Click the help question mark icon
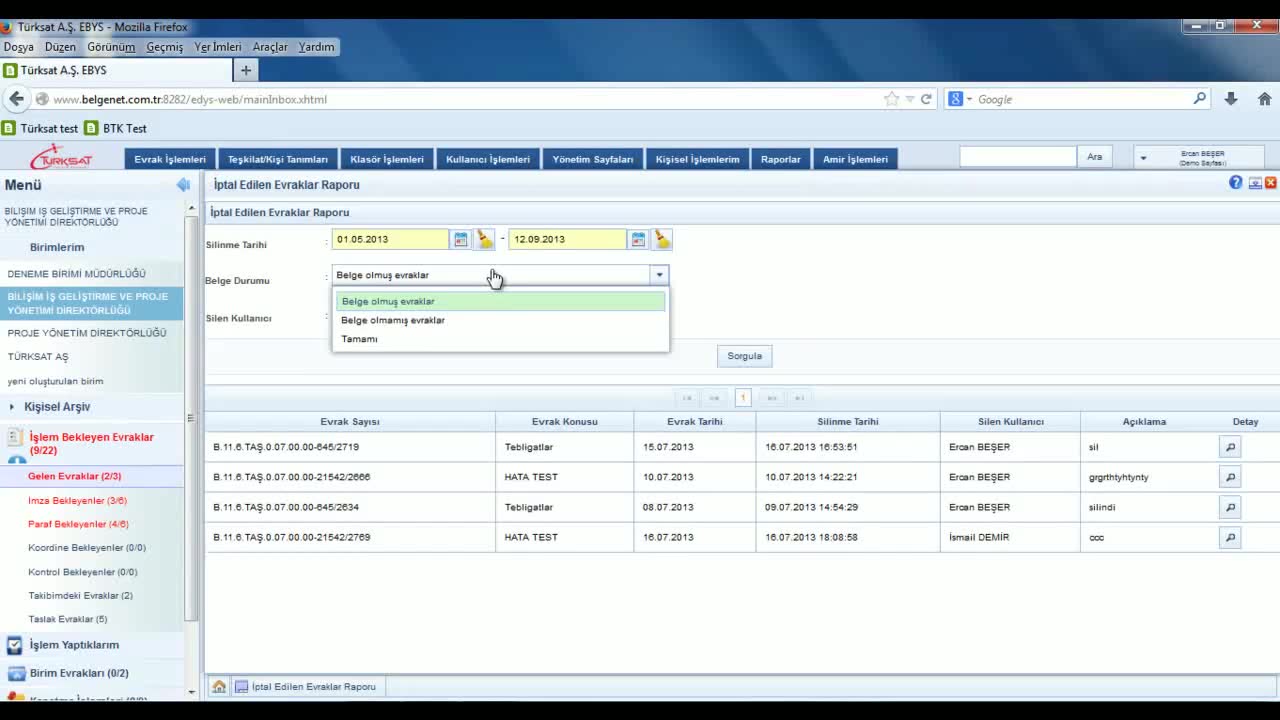This screenshot has width=1280, height=720. click(1236, 183)
